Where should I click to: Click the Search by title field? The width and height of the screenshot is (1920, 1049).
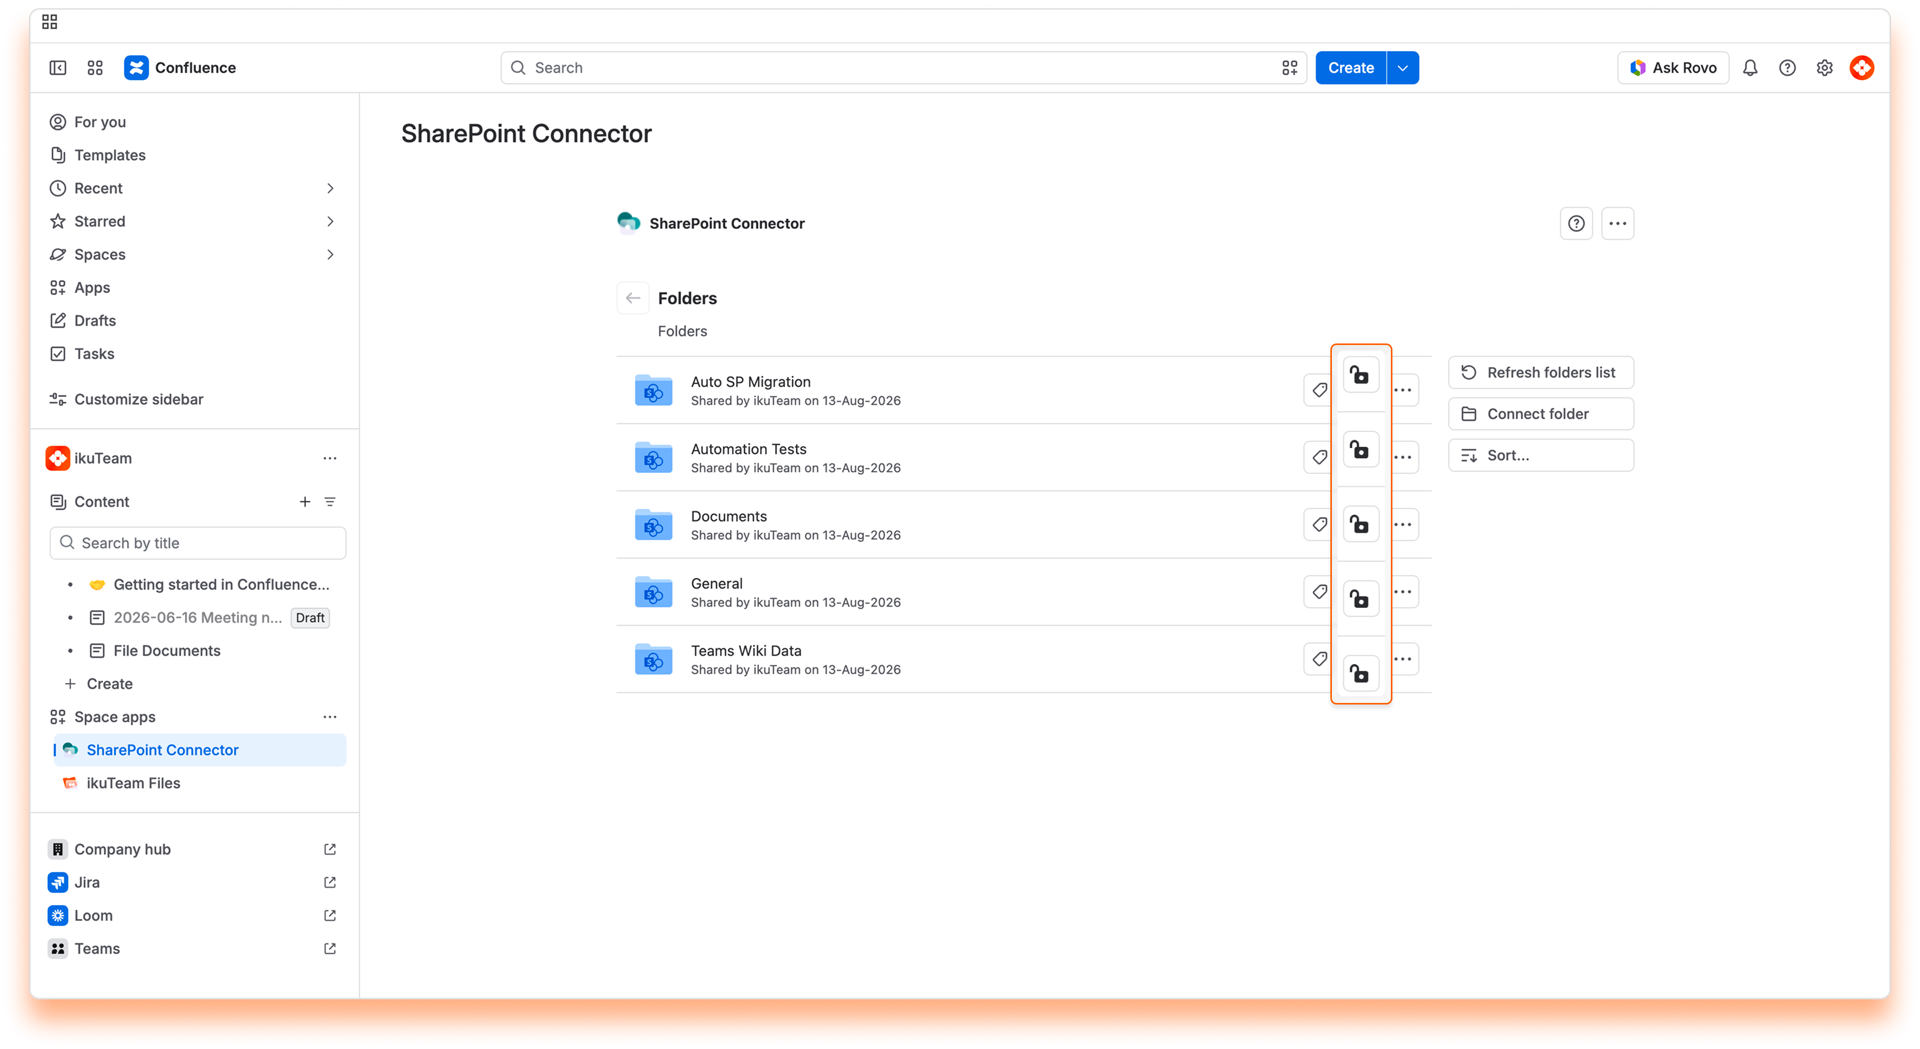[x=198, y=543]
